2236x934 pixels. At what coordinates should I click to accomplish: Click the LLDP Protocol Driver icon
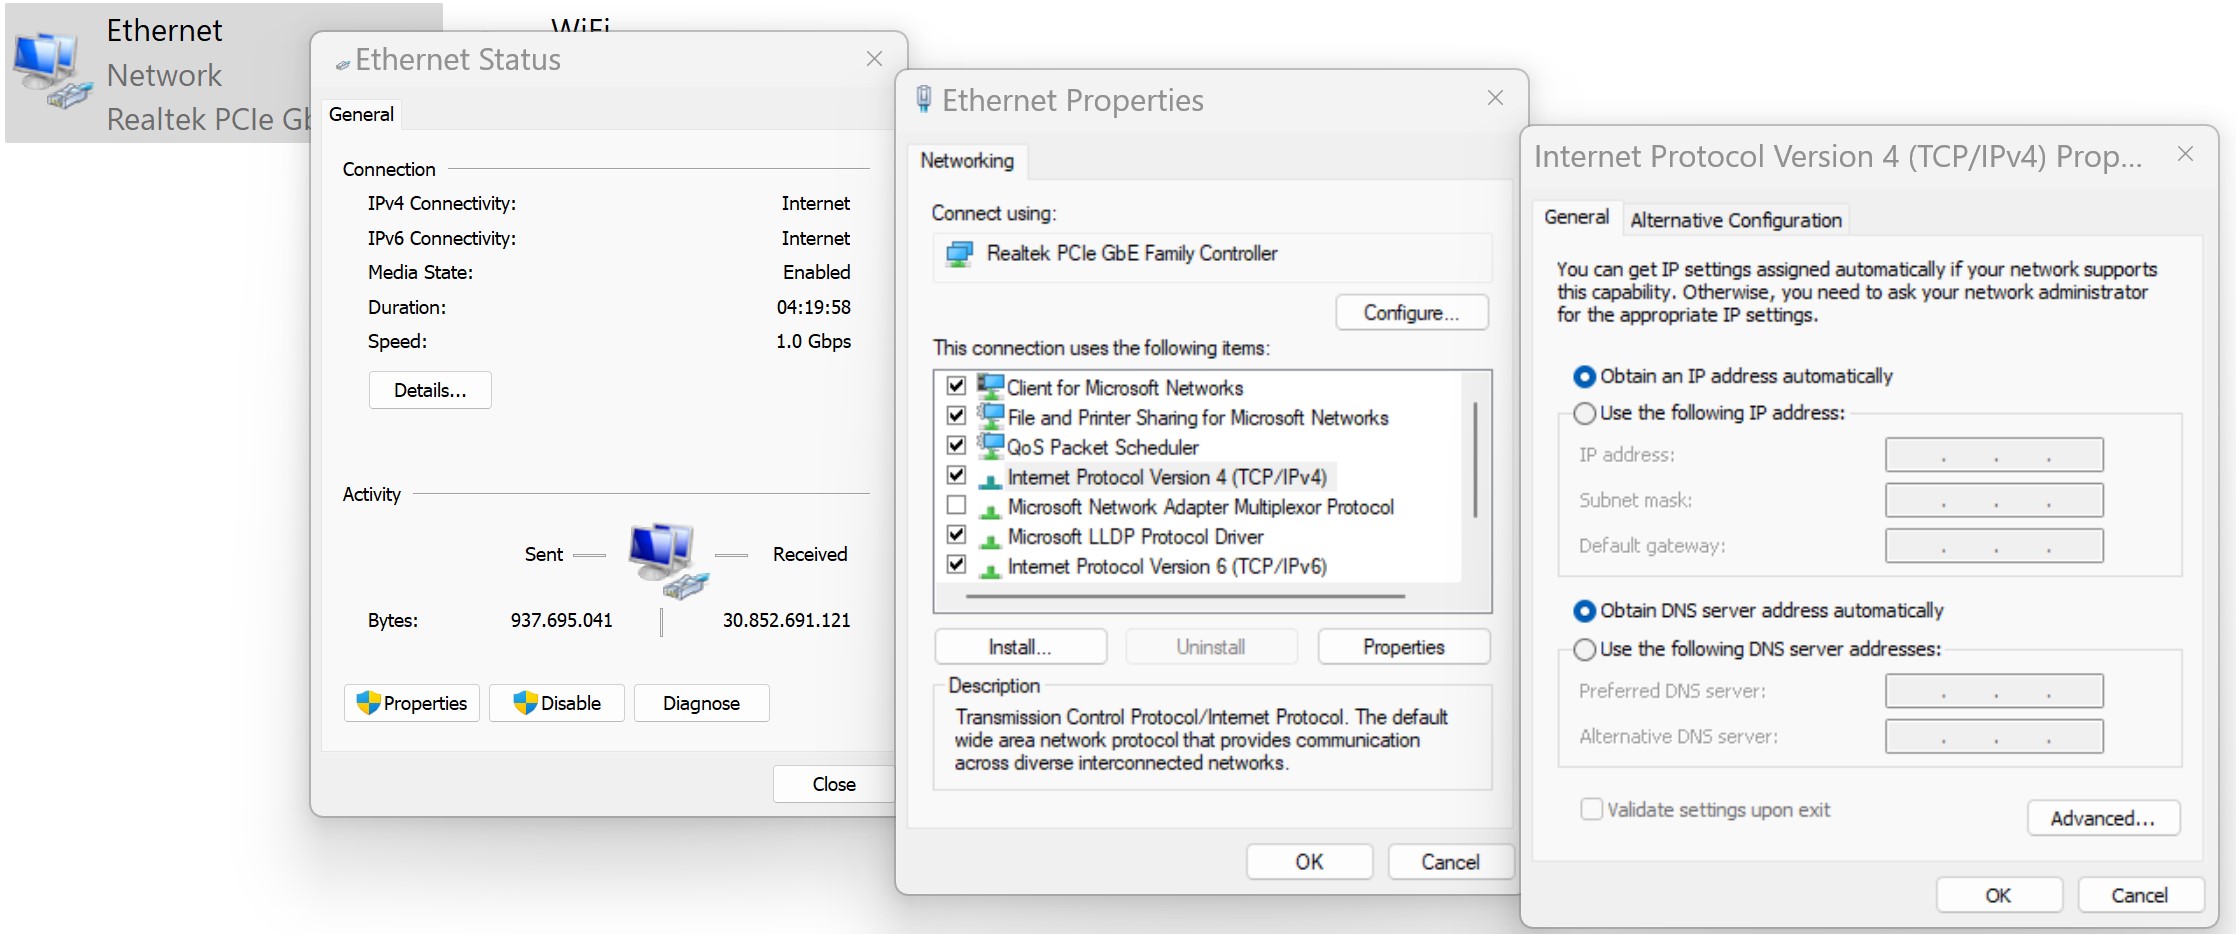coord(990,541)
